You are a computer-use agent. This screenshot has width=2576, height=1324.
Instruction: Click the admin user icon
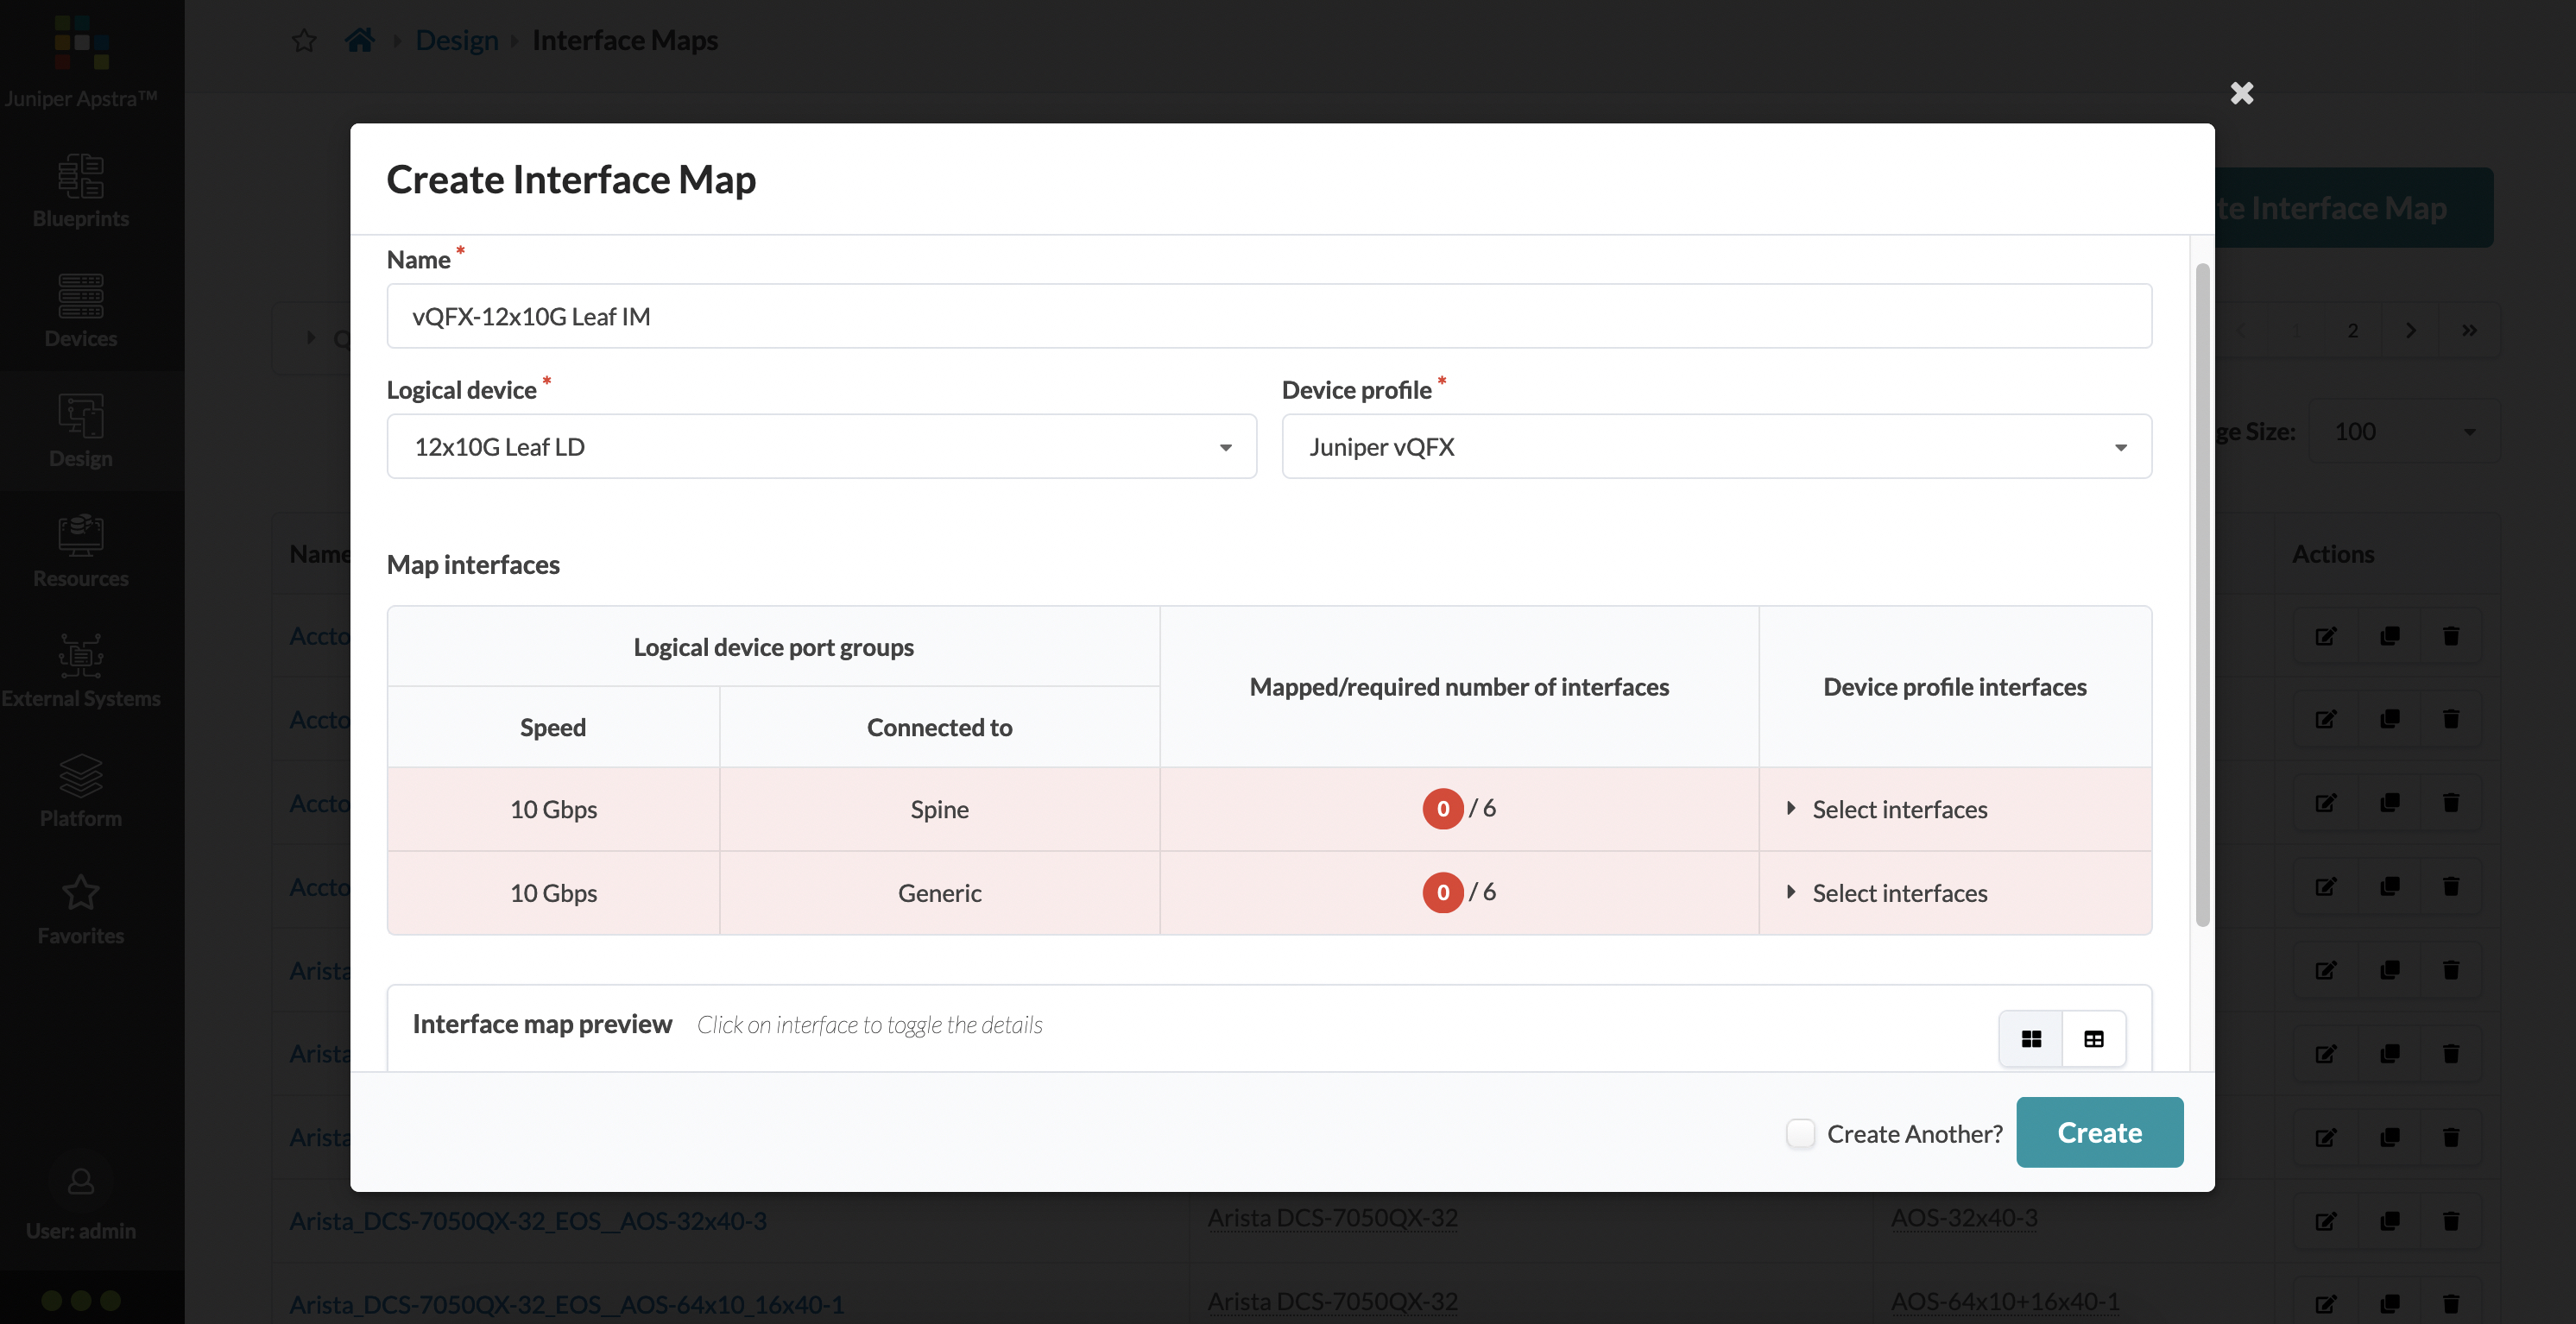[81, 1181]
